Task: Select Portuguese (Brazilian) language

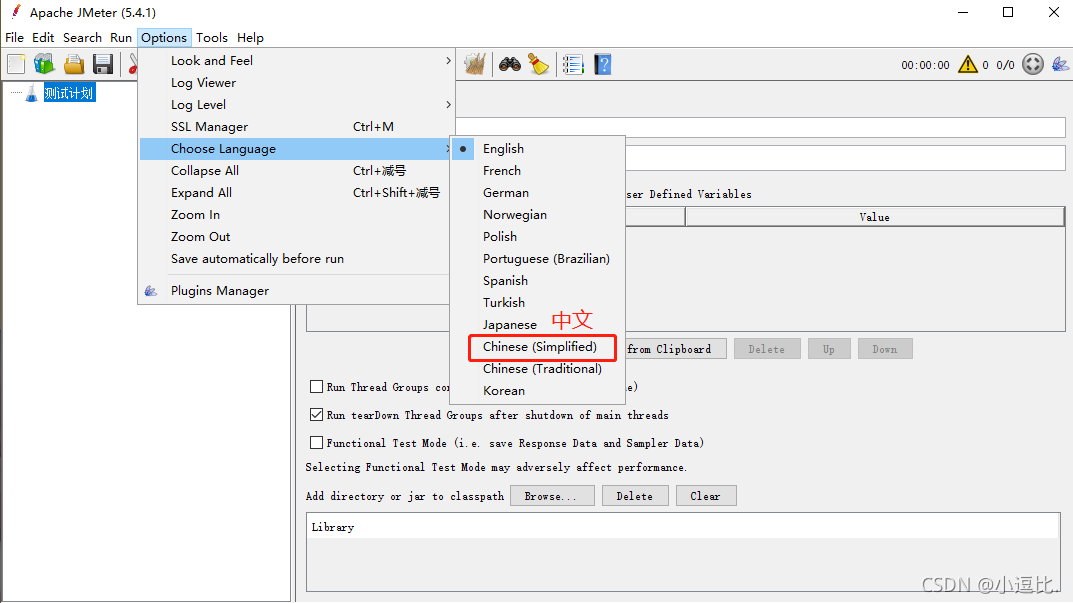Action: (x=537, y=259)
